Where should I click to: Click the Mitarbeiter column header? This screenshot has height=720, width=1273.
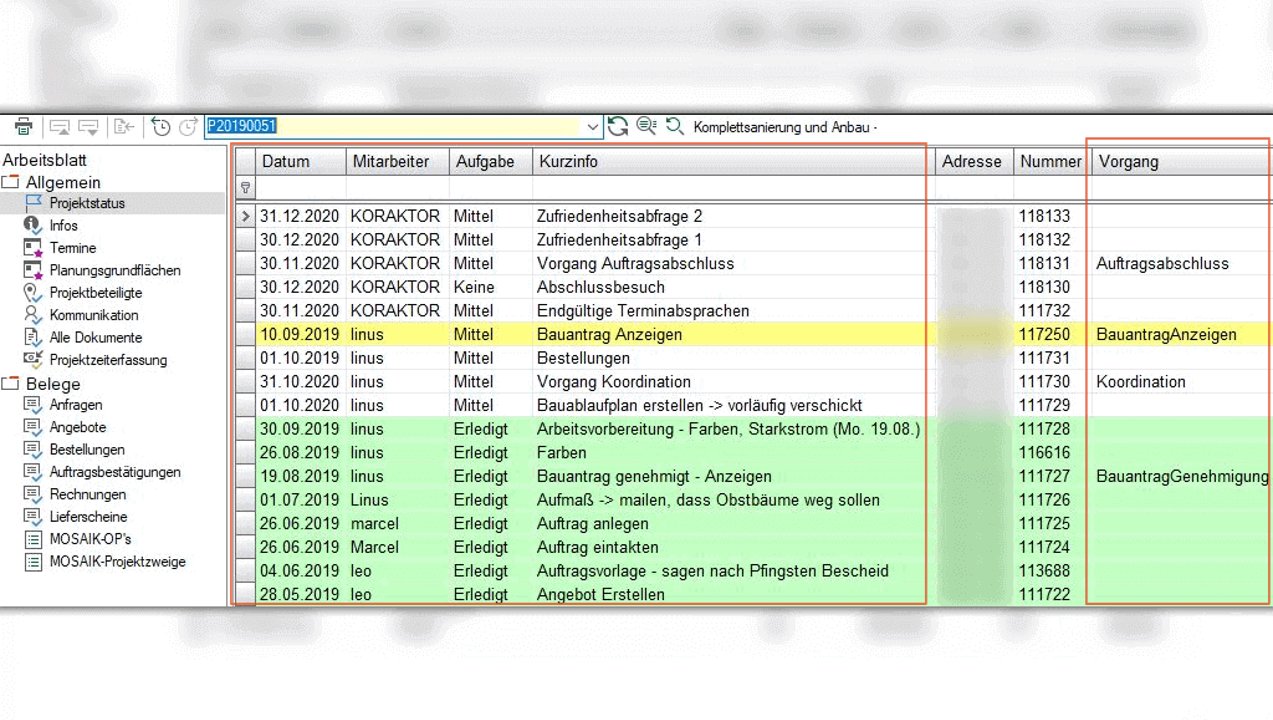point(390,161)
